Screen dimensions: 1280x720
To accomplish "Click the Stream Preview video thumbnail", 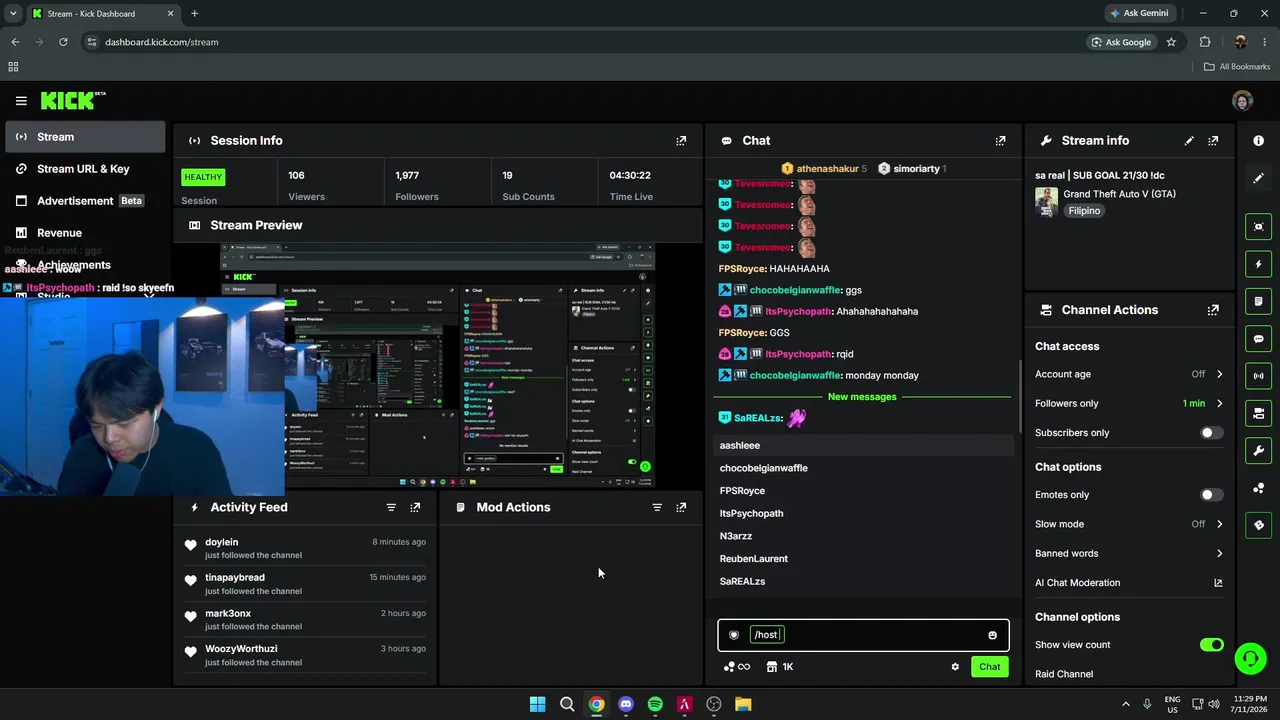I will tap(437, 366).
